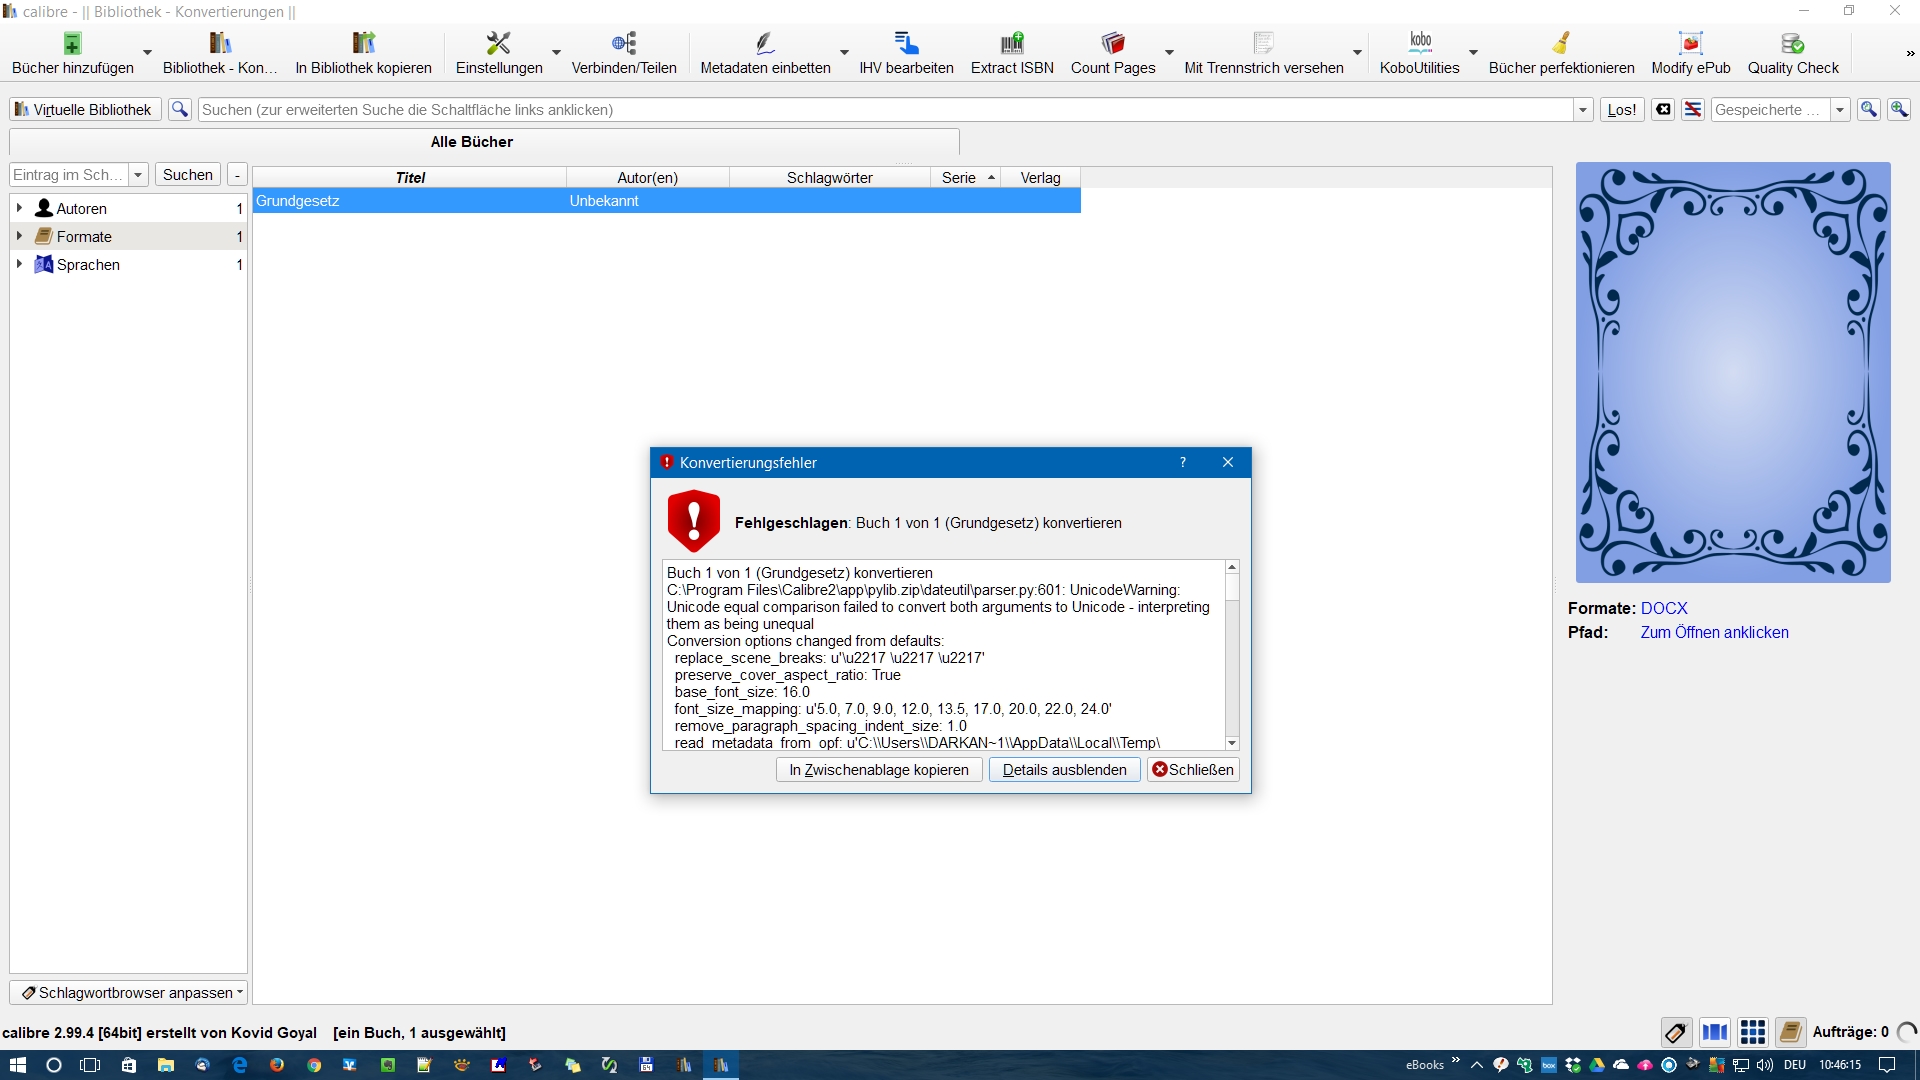Click the main search input field
The width and height of the screenshot is (1920, 1080).
(885, 110)
